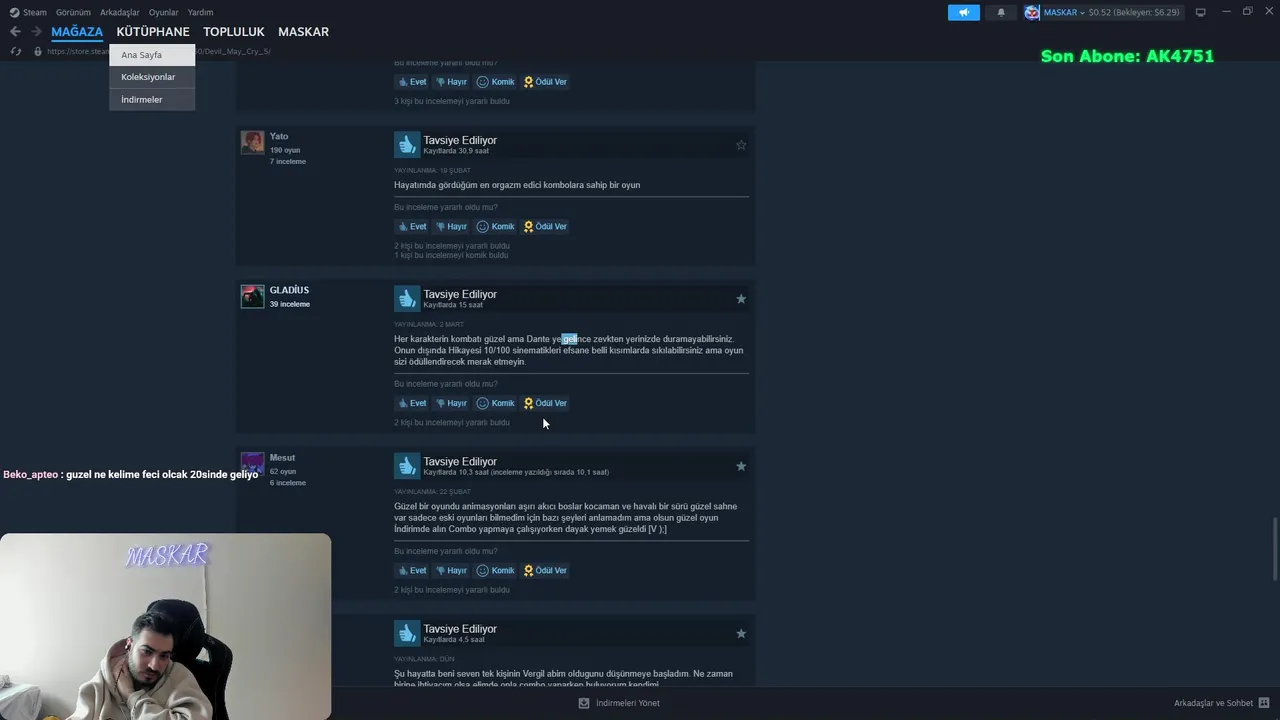Open the Arkadaşlar menu
This screenshot has height=720, width=1280.
point(120,12)
